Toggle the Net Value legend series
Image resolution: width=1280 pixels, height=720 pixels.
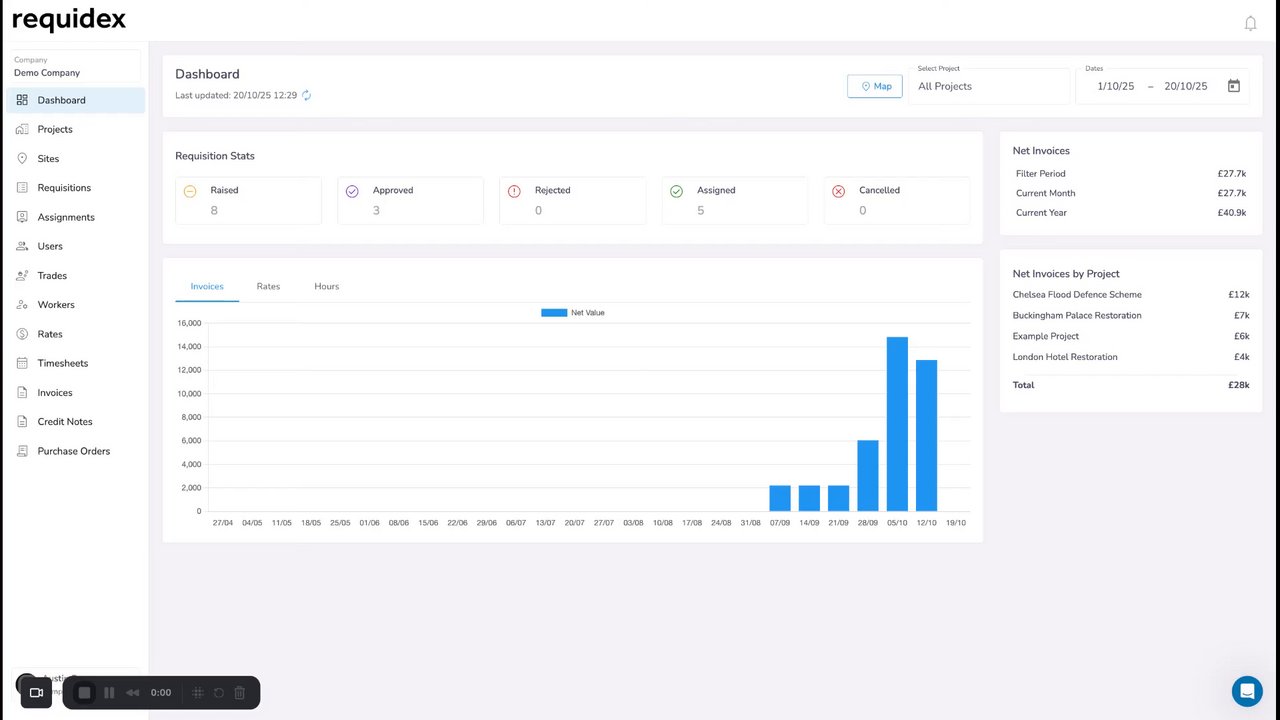(x=573, y=313)
